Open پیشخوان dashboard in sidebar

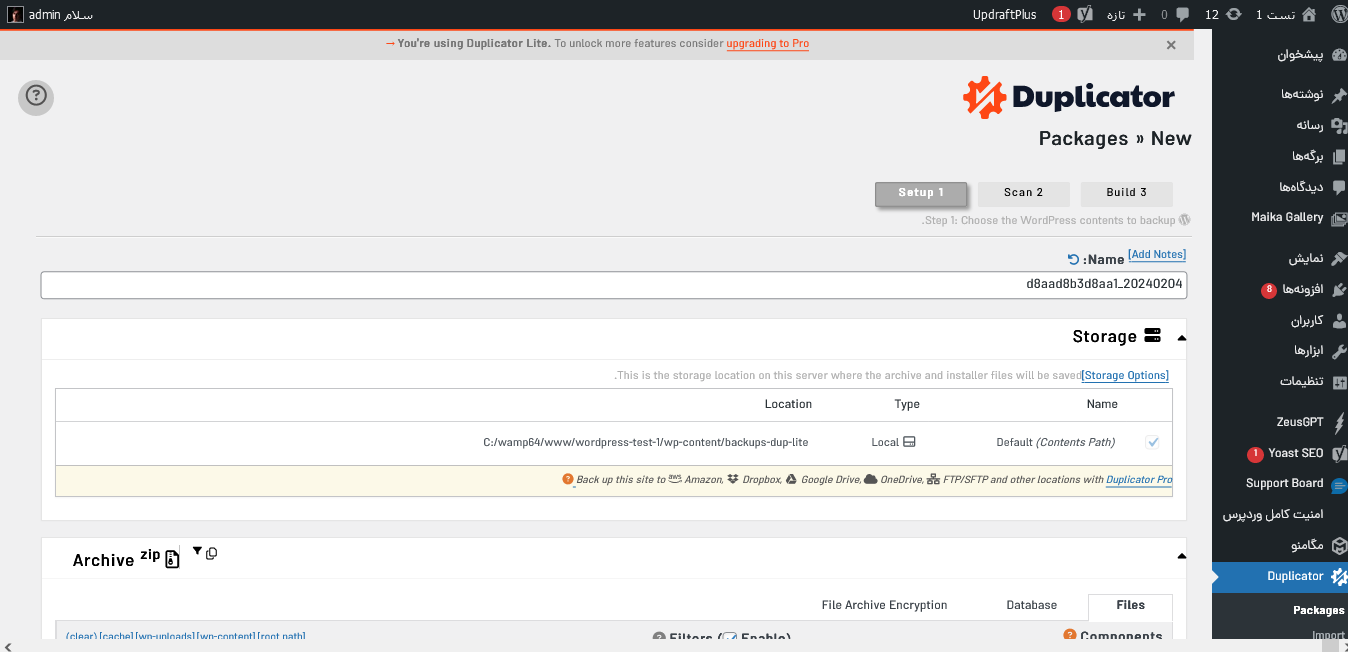point(1280,55)
